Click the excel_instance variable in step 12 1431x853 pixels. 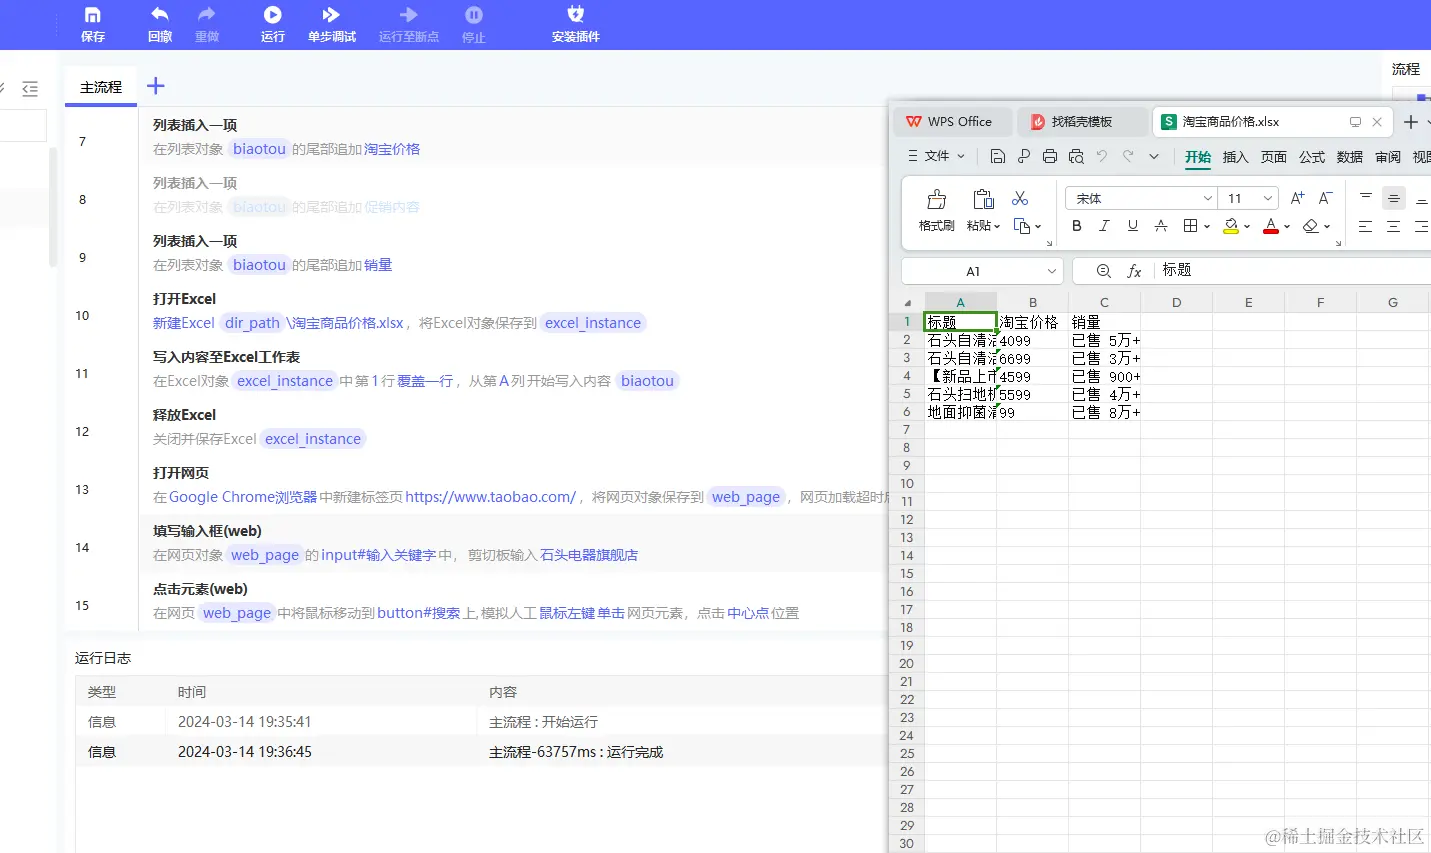click(313, 439)
